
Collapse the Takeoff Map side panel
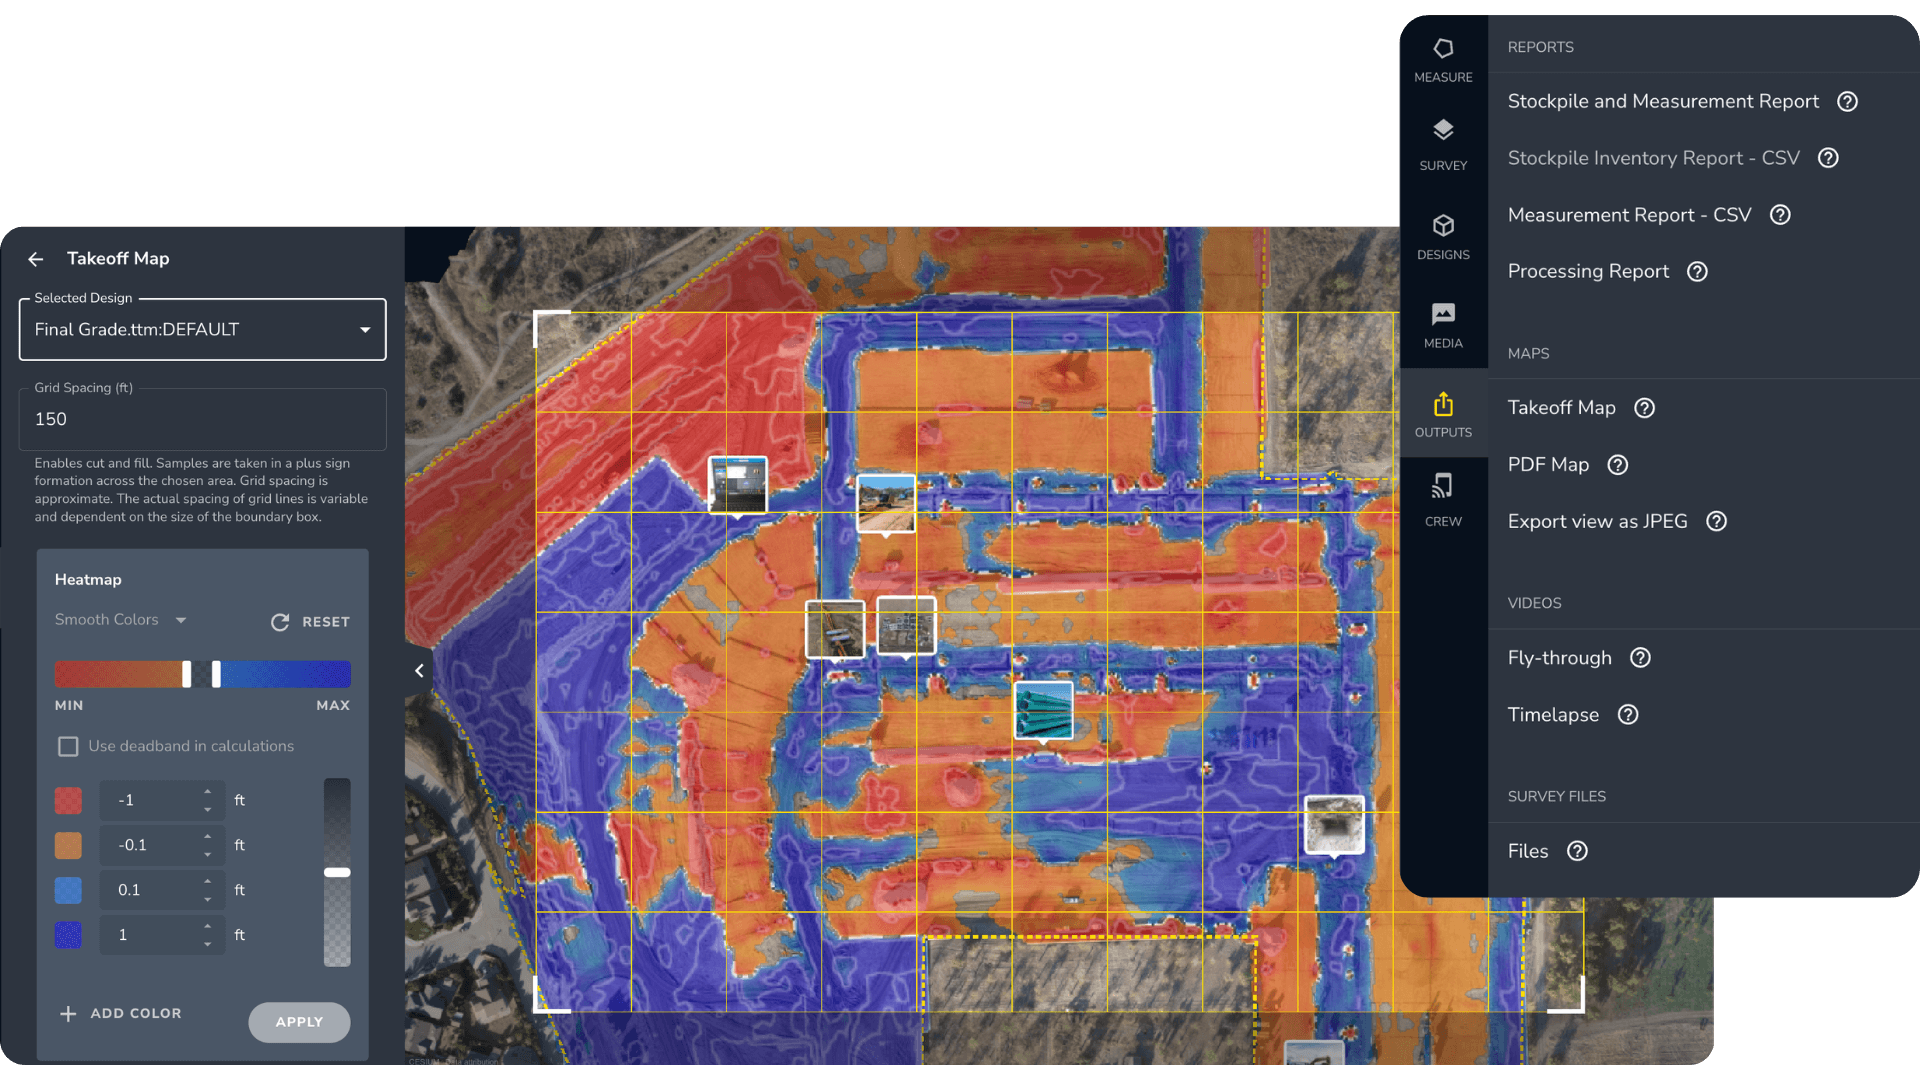[419, 670]
